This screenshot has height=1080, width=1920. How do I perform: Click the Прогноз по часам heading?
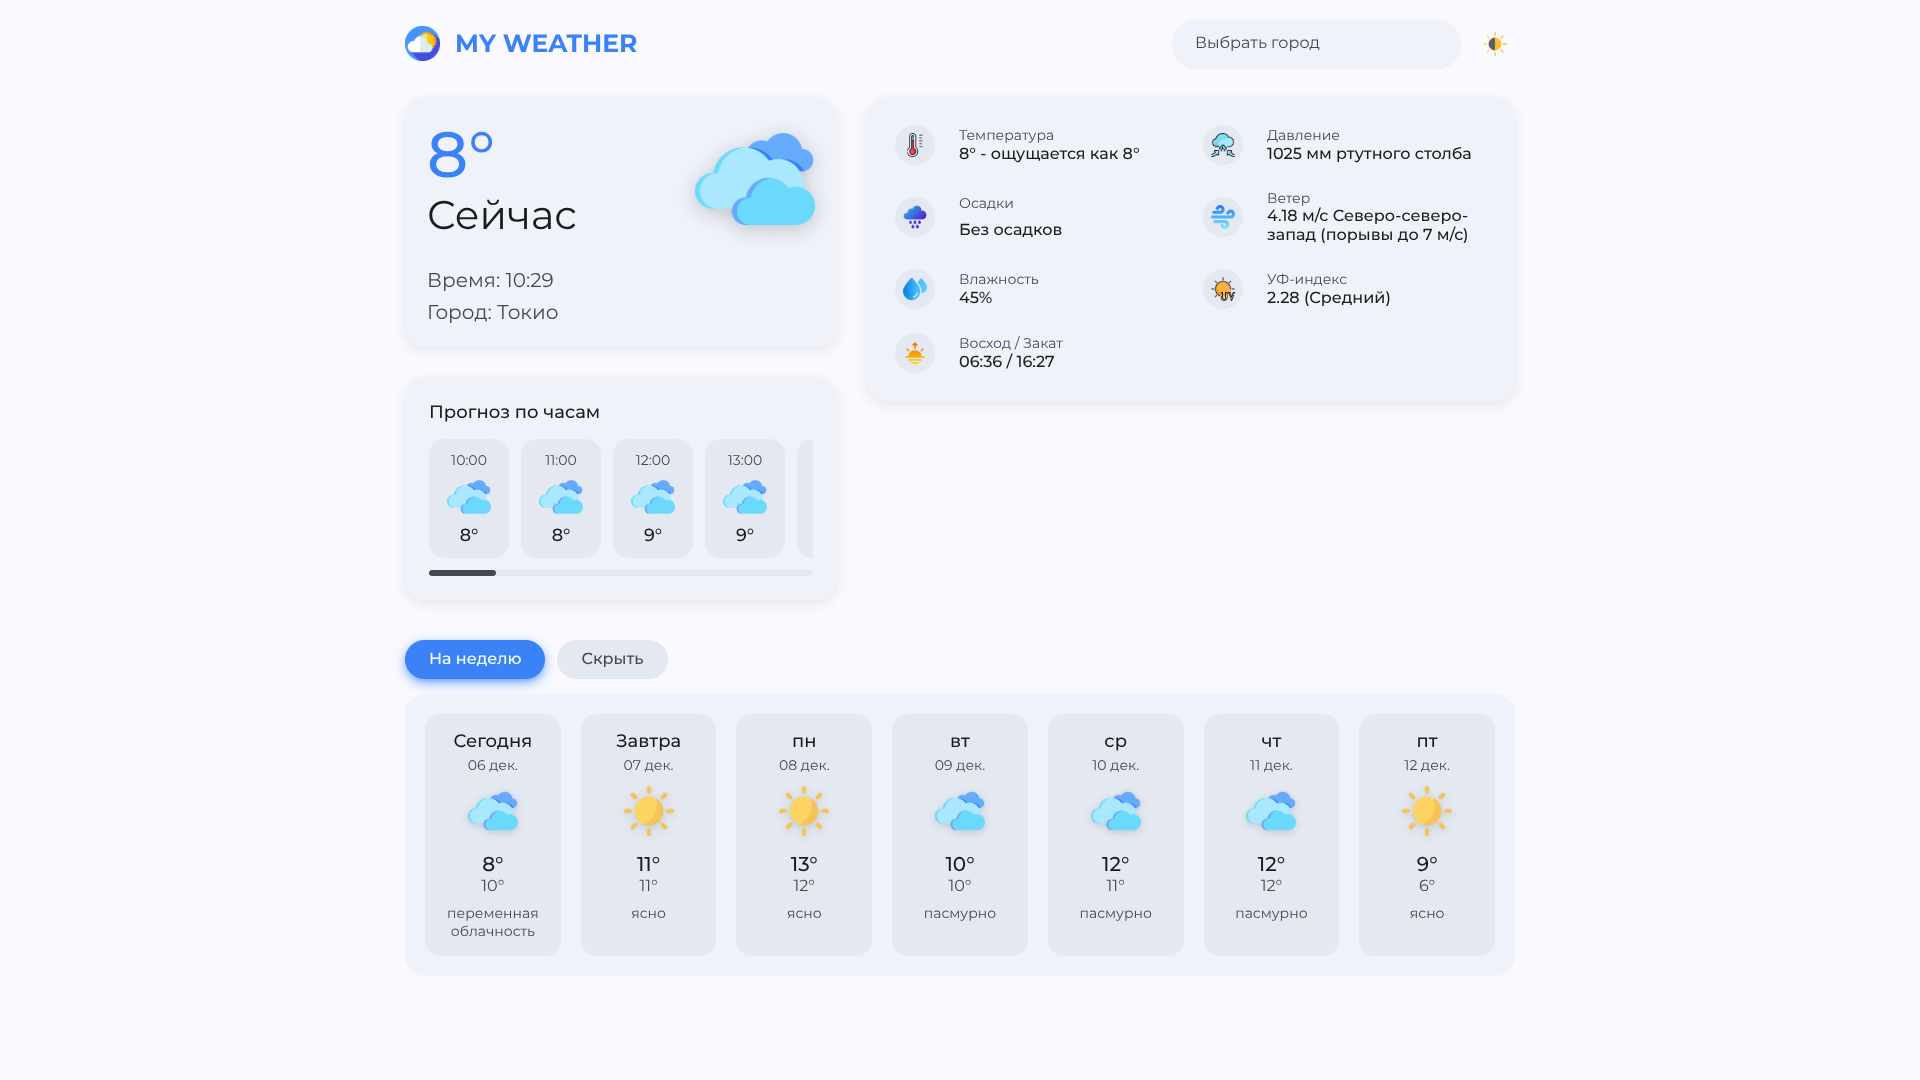(514, 412)
